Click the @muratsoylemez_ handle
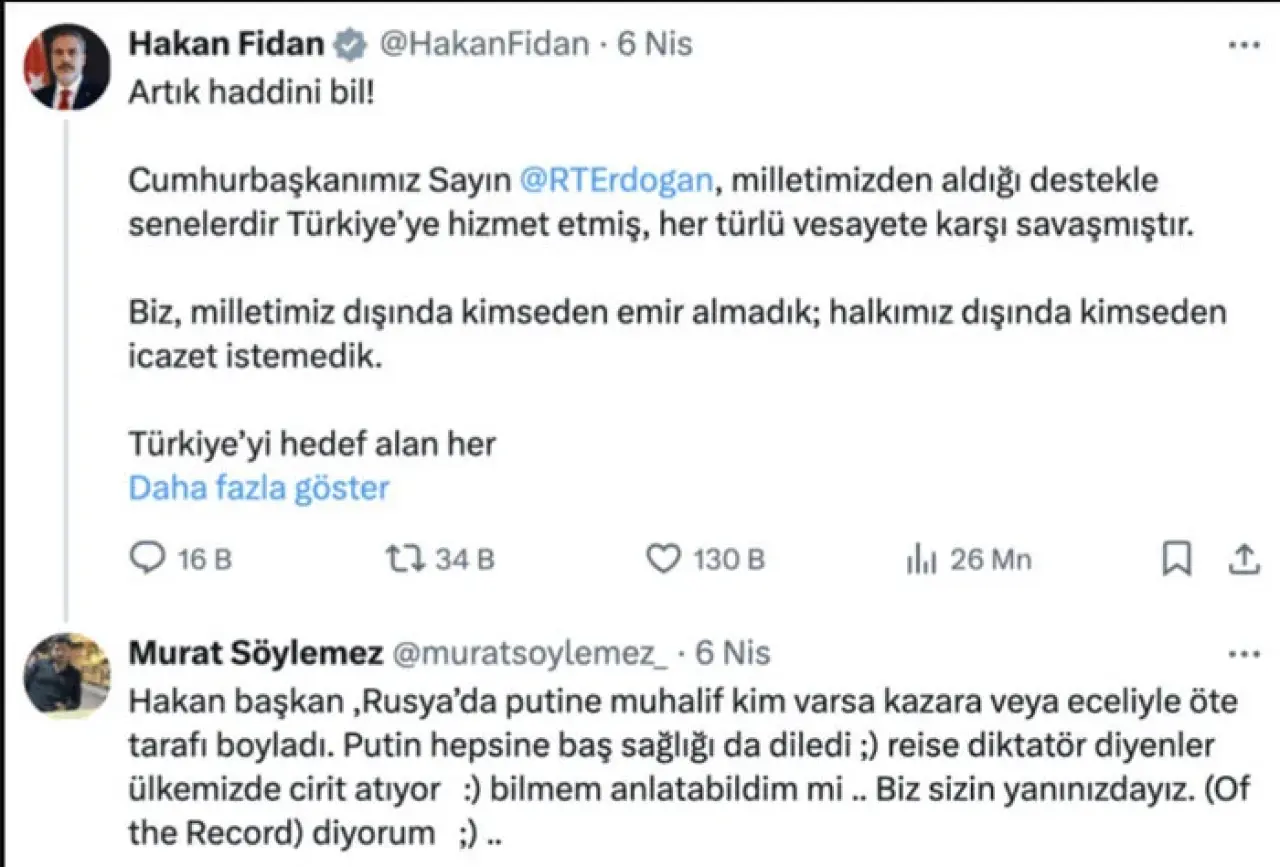 [x=534, y=654]
